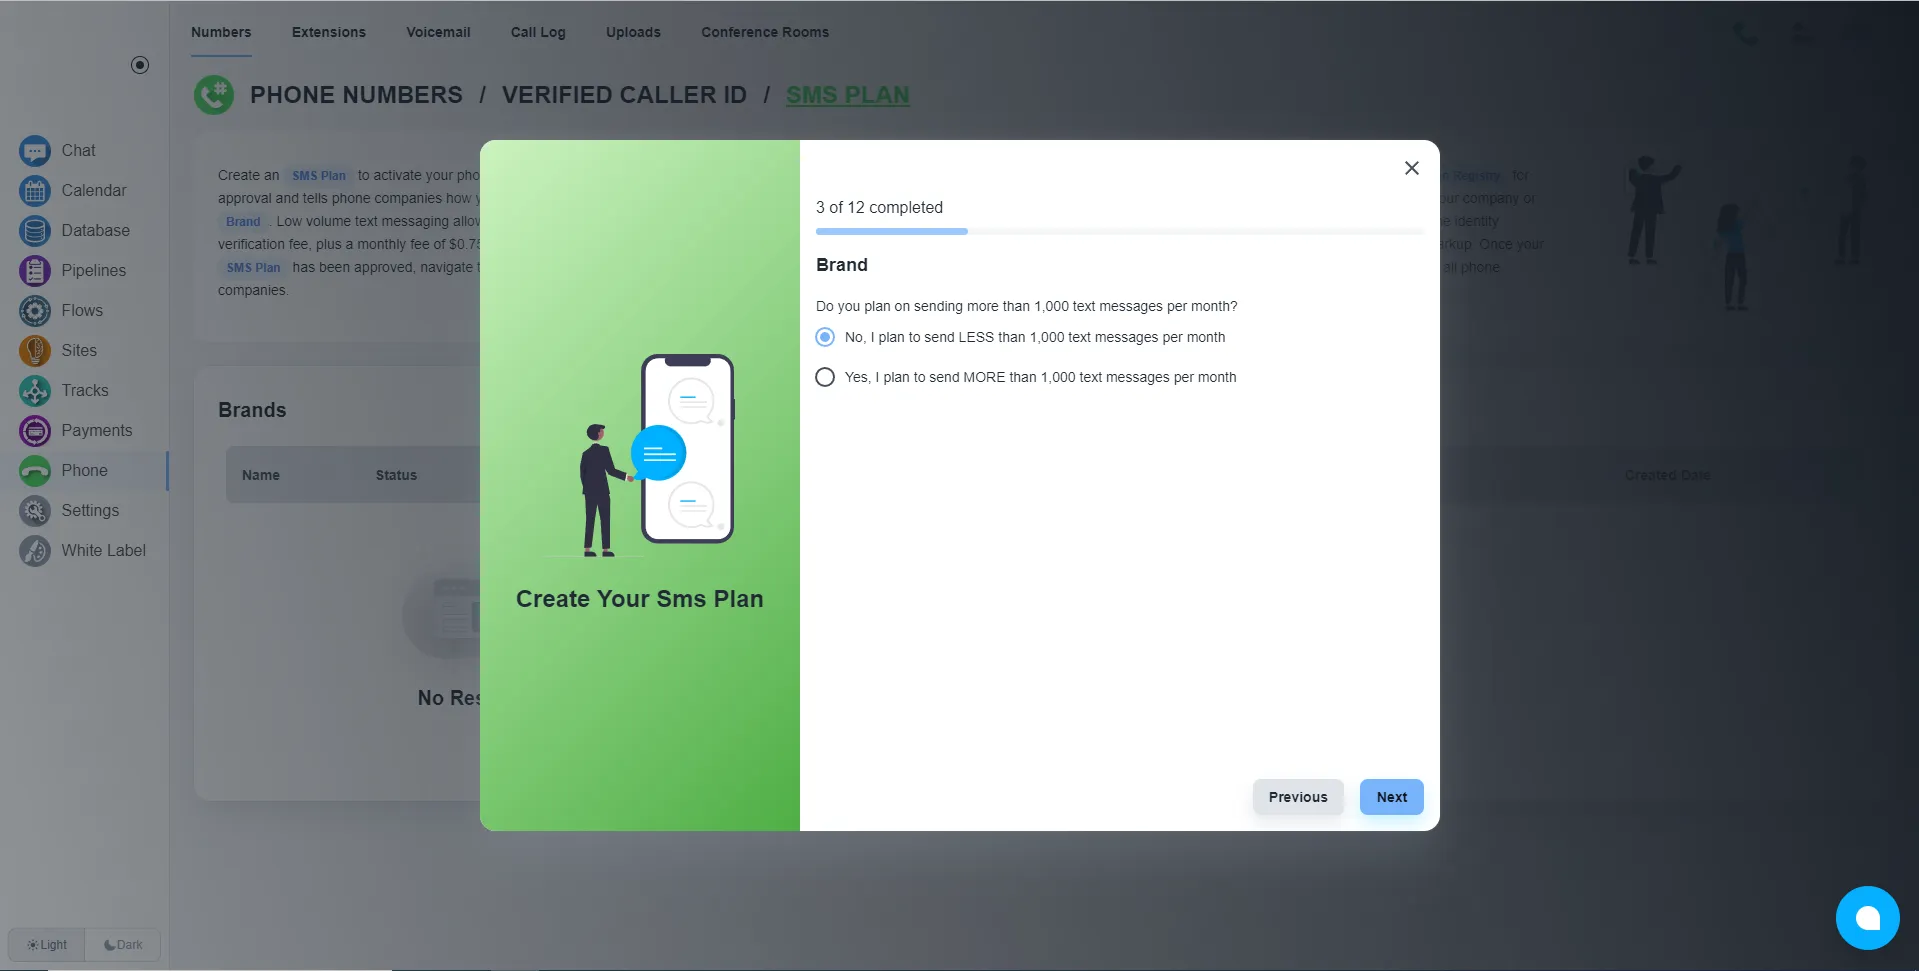Click the Next button
The image size is (1919, 971).
(x=1391, y=797)
